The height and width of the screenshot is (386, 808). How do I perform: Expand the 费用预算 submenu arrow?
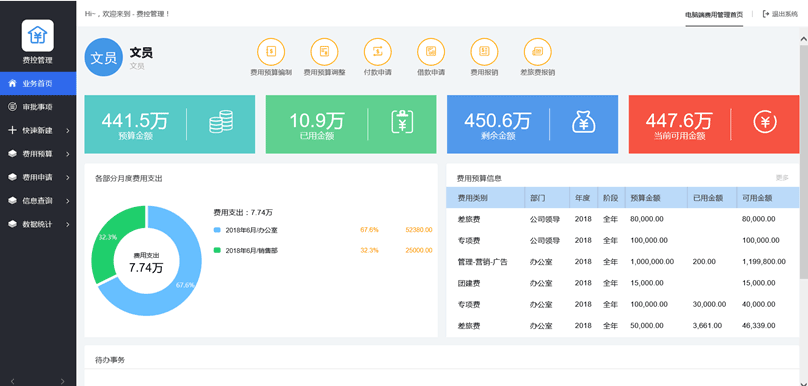(x=68, y=154)
